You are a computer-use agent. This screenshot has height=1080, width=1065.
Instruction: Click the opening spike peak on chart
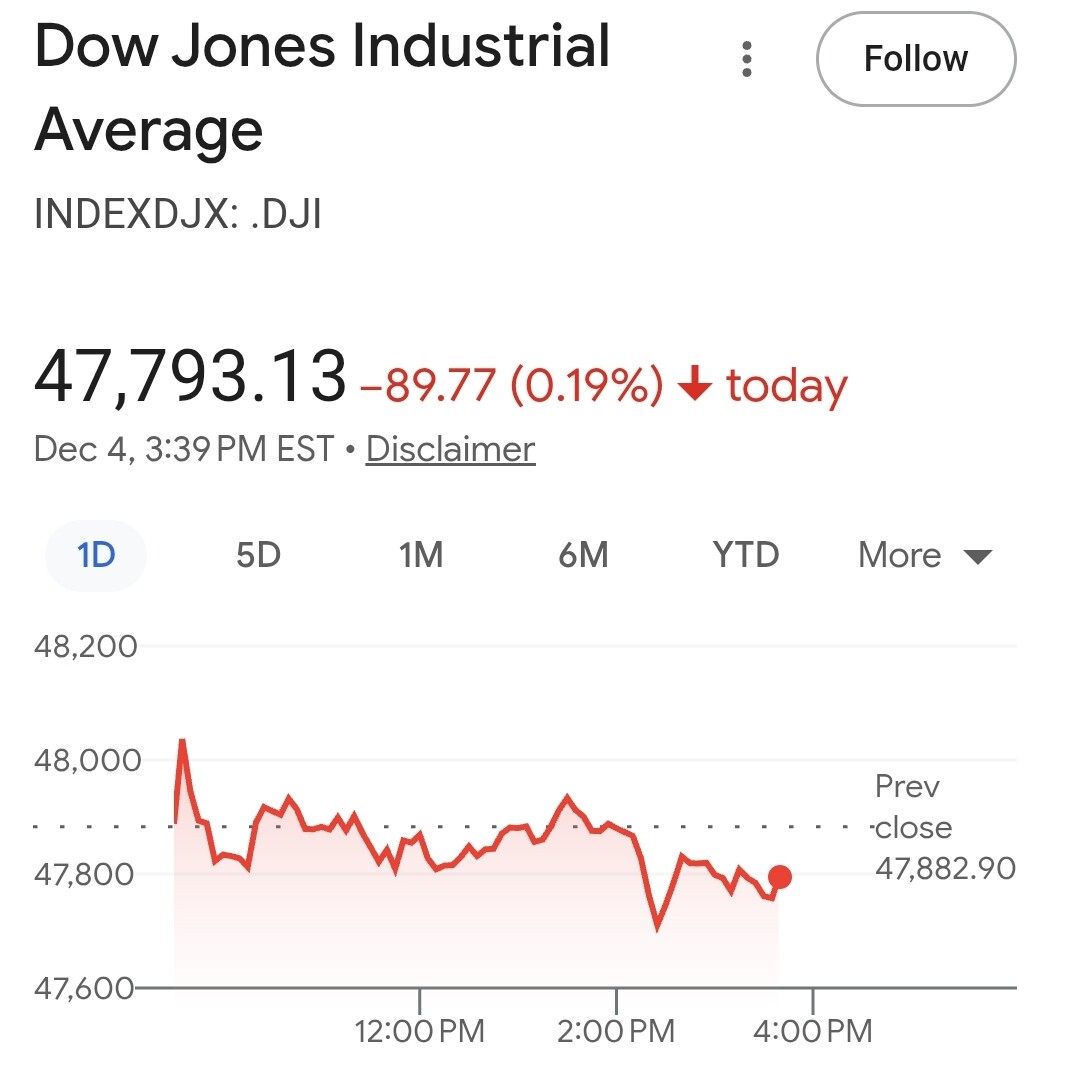pos(182,742)
